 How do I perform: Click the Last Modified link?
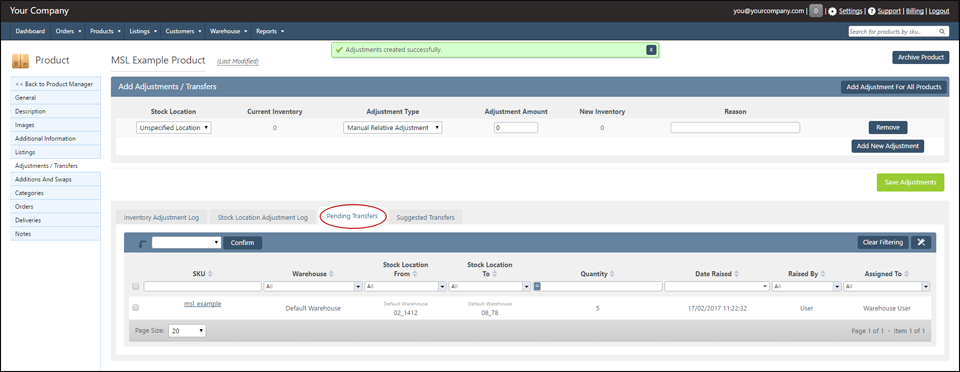point(238,62)
